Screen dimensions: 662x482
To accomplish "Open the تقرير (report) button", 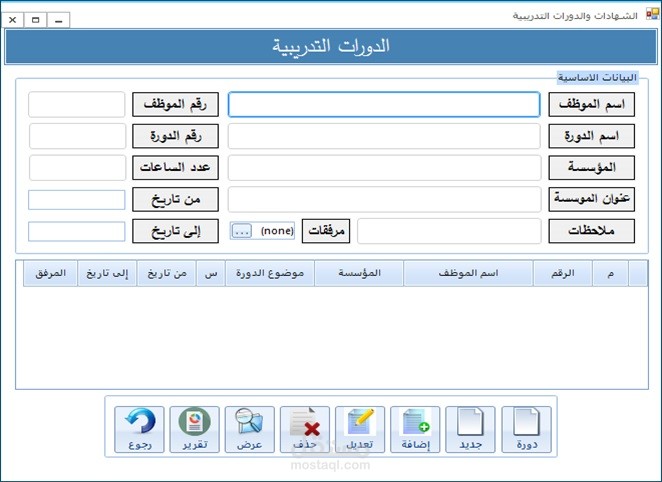I will click(195, 429).
